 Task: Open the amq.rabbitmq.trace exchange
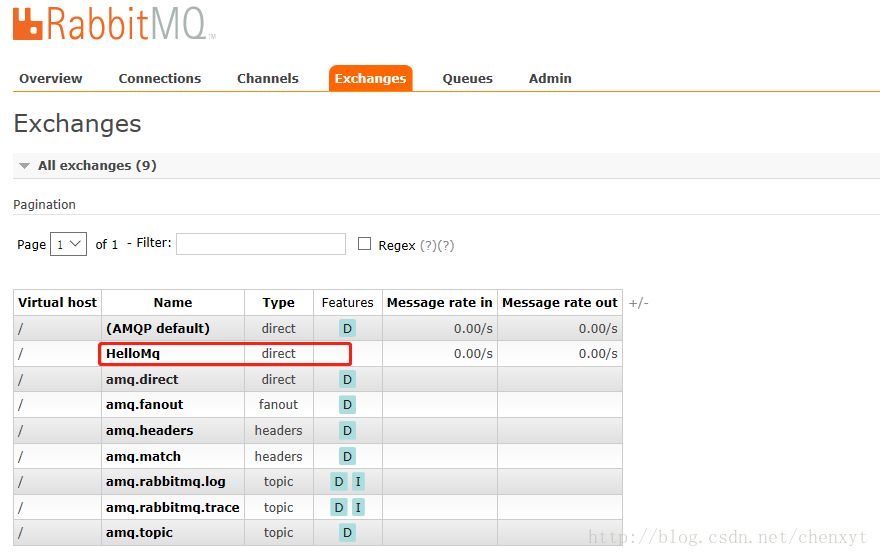click(x=173, y=508)
